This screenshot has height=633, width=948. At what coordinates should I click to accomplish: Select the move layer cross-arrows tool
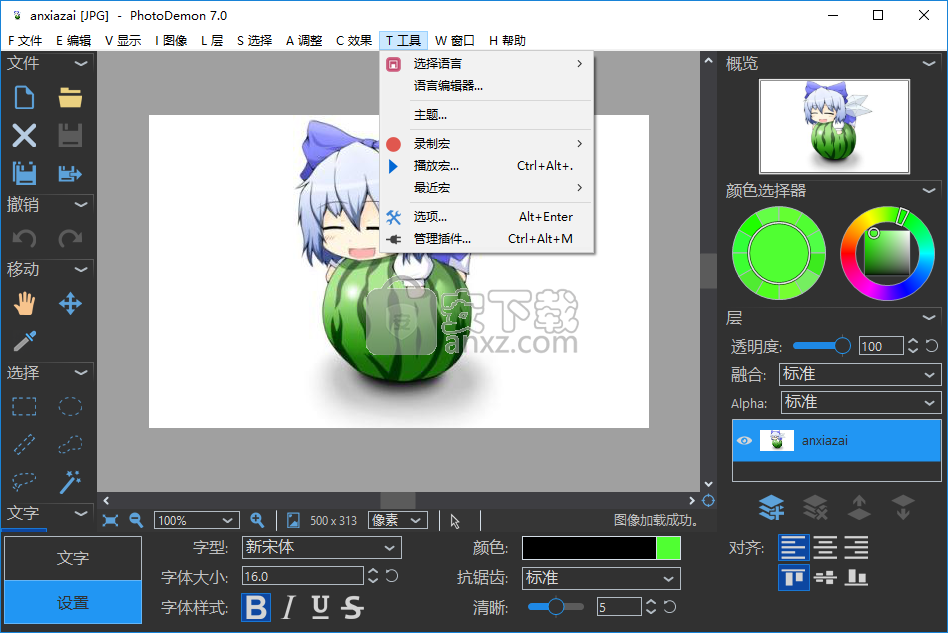click(70, 304)
